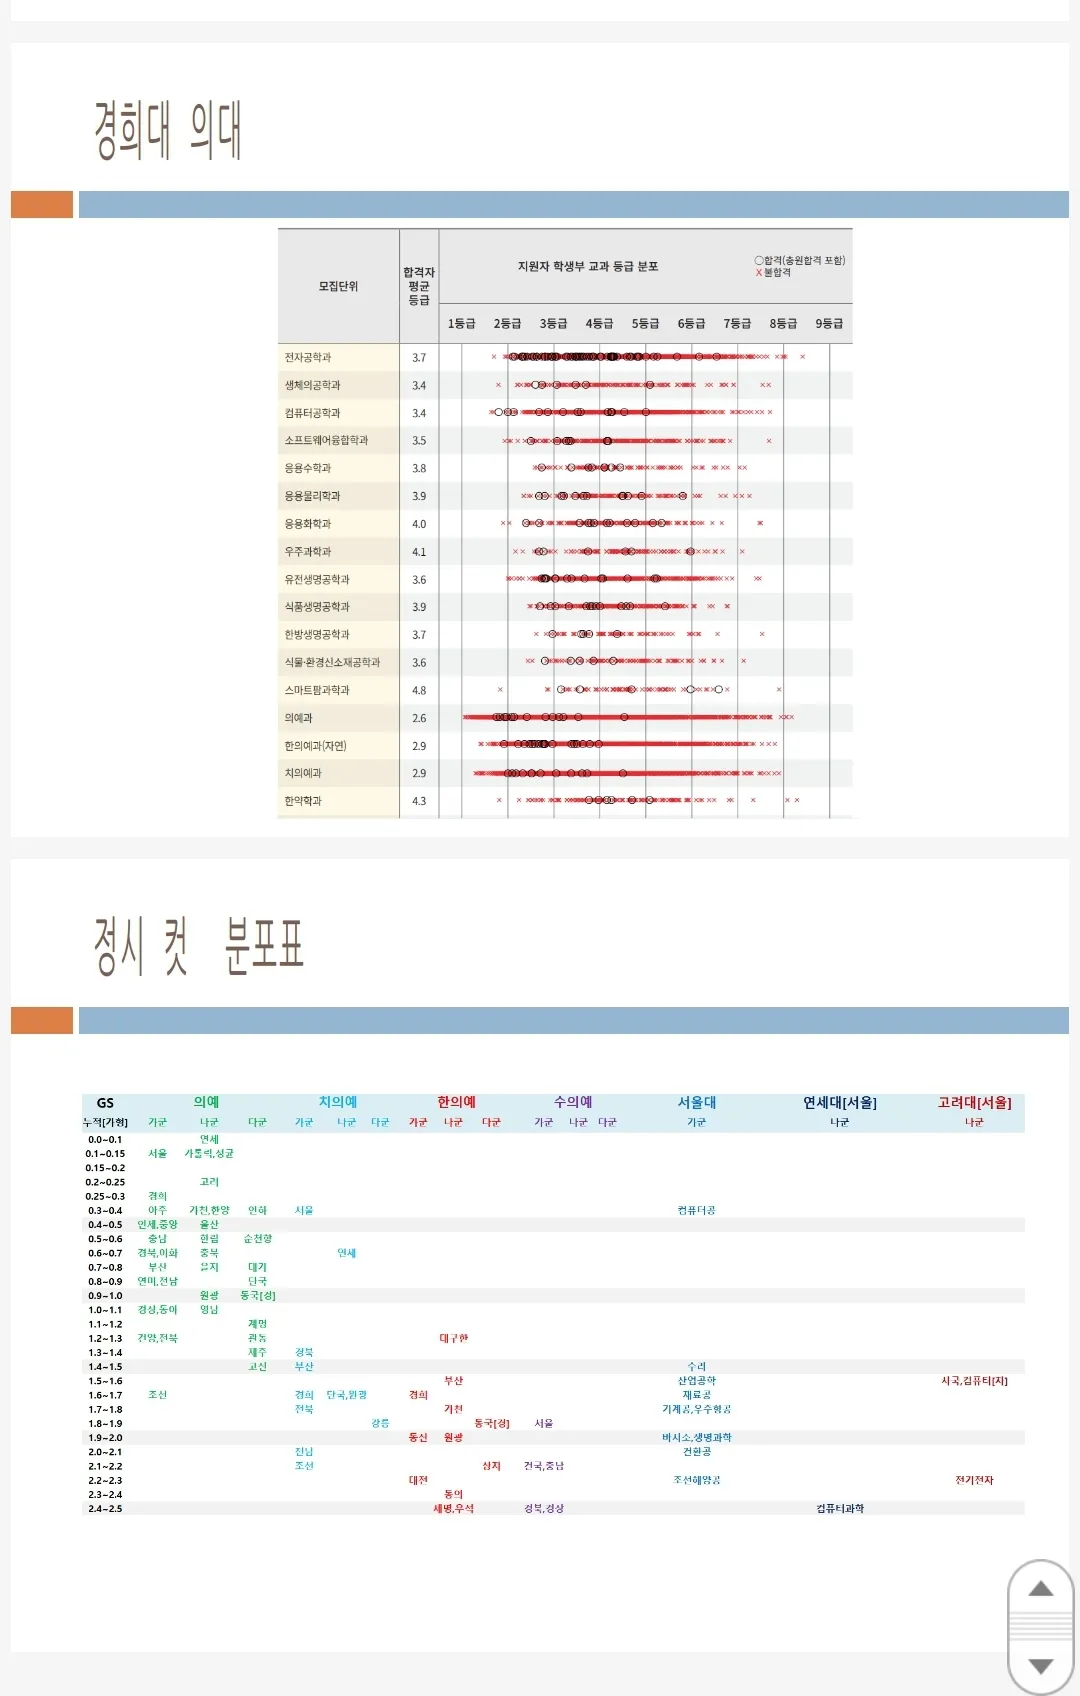The width and height of the screenshot is (1080, 1696).
Task: Select the 한약학과 row label
Action: [x=304, y=801]
